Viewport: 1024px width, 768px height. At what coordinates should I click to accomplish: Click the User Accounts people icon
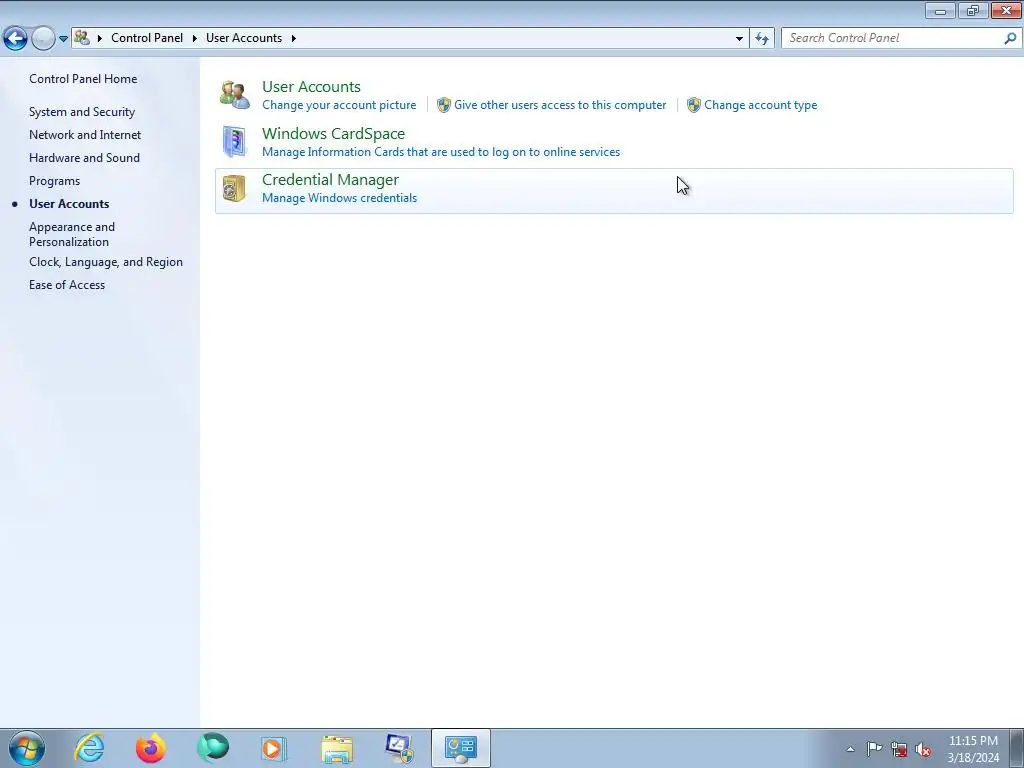tap(234, 95)
